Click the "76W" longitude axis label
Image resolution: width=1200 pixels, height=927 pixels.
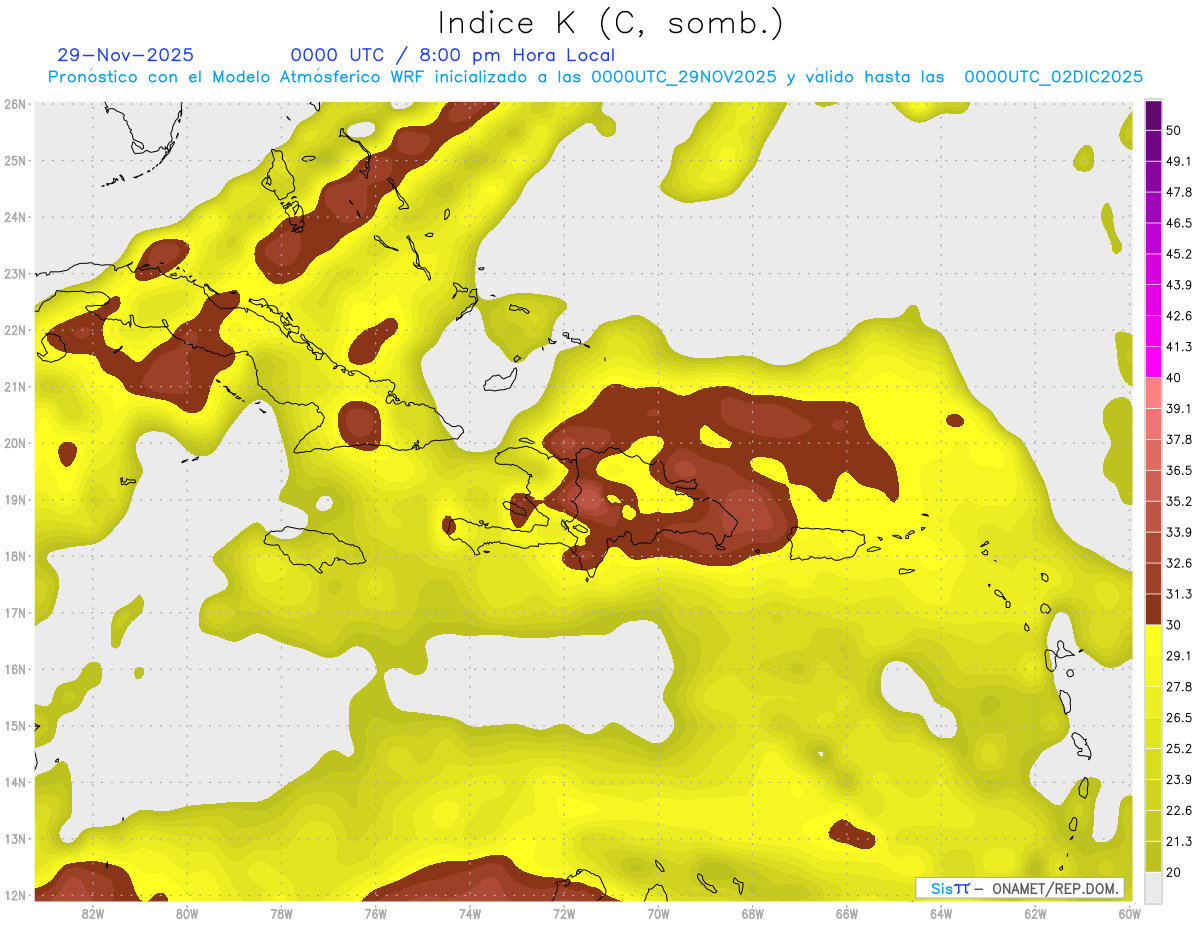(375, 913)
